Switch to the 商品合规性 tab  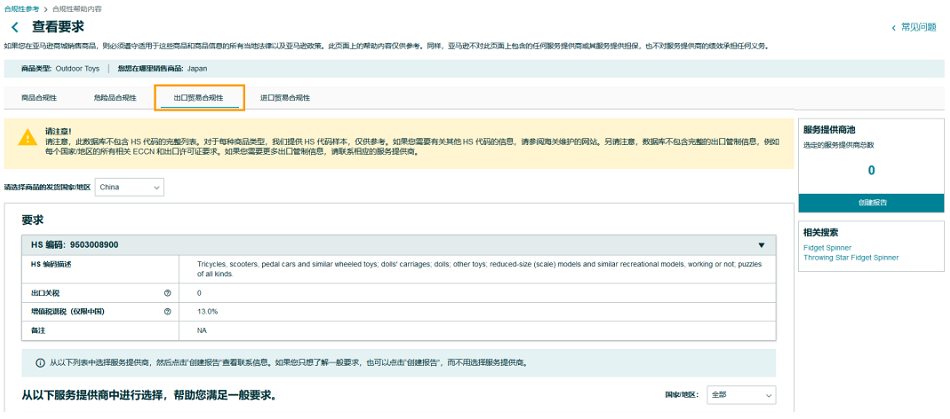(39, 98)
